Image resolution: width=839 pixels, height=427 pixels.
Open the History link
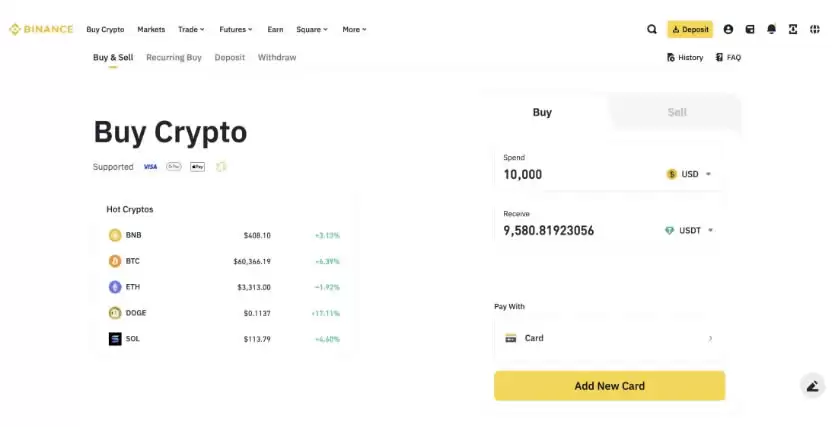(685, 57)
